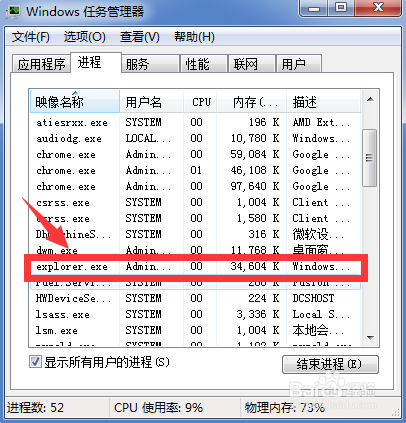Click the LOCAL... user name cell

[148, 138]
